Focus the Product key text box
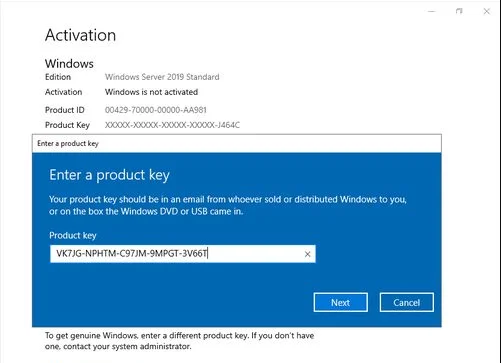The height and width of the screenshot is (363, 501). [x=183, y=254]
